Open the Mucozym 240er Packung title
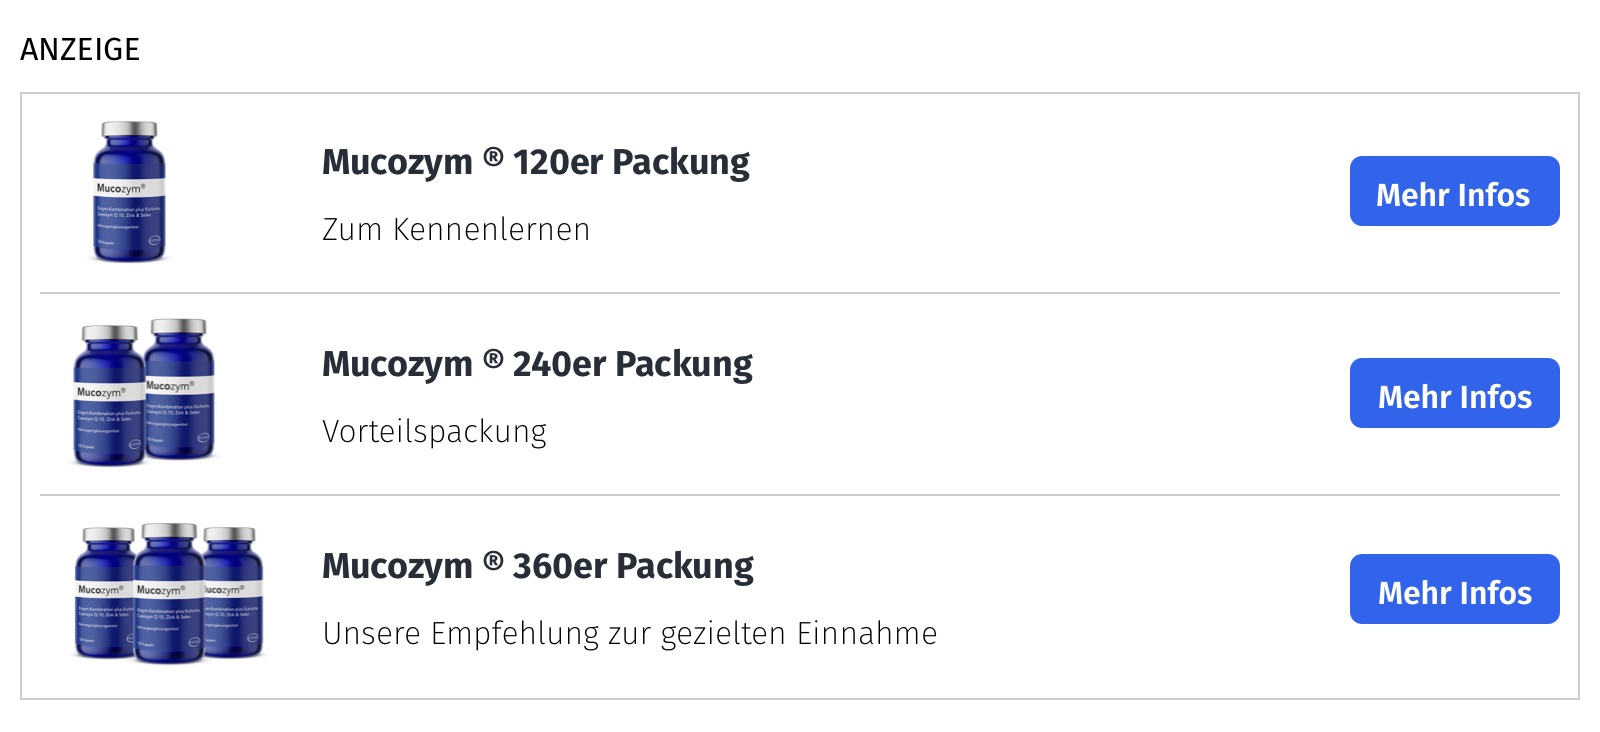1600x732 pixels. coord(537,364)
